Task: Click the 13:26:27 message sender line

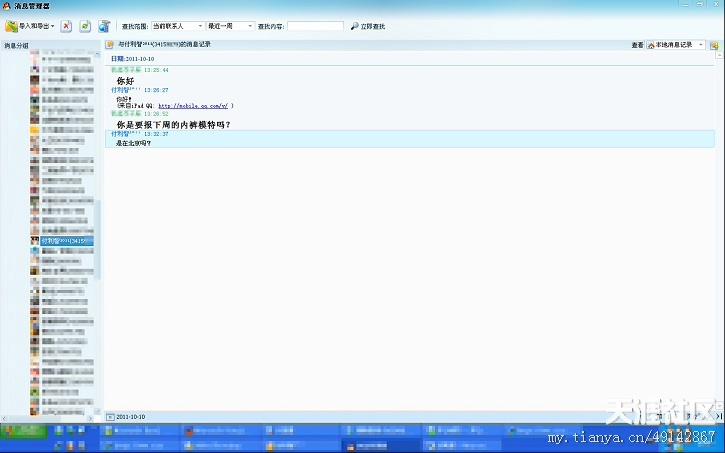Action: pyautogui.click(x=140, y=90)
